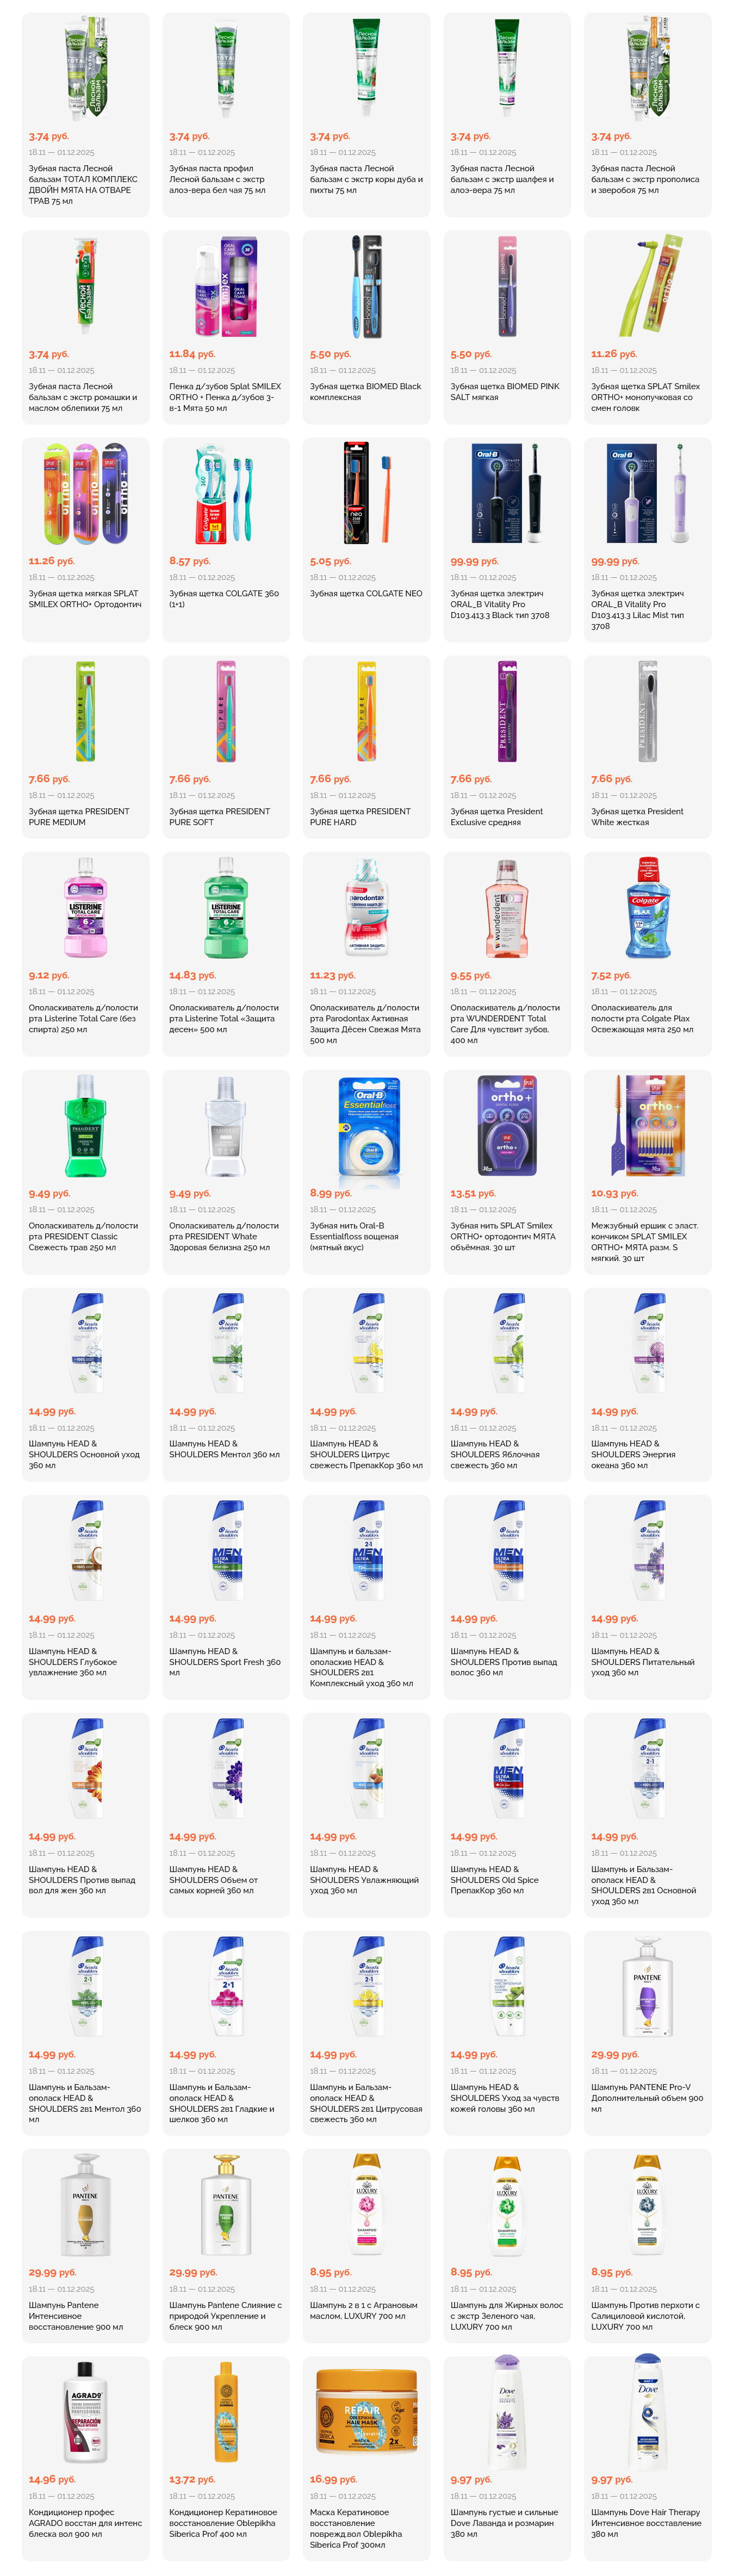This screenshot has height=2576, width=733.
Task: Open Зубная щетка BIOMED Black комплексная link
Action: [x=366, y=392]
